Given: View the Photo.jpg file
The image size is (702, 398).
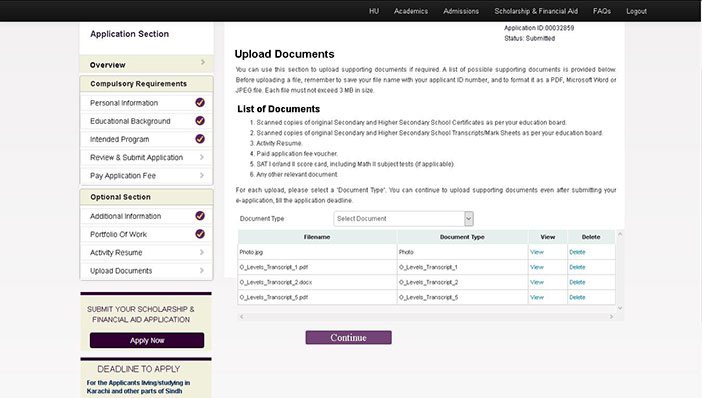Looking at the screenshot, I should 537,252.
